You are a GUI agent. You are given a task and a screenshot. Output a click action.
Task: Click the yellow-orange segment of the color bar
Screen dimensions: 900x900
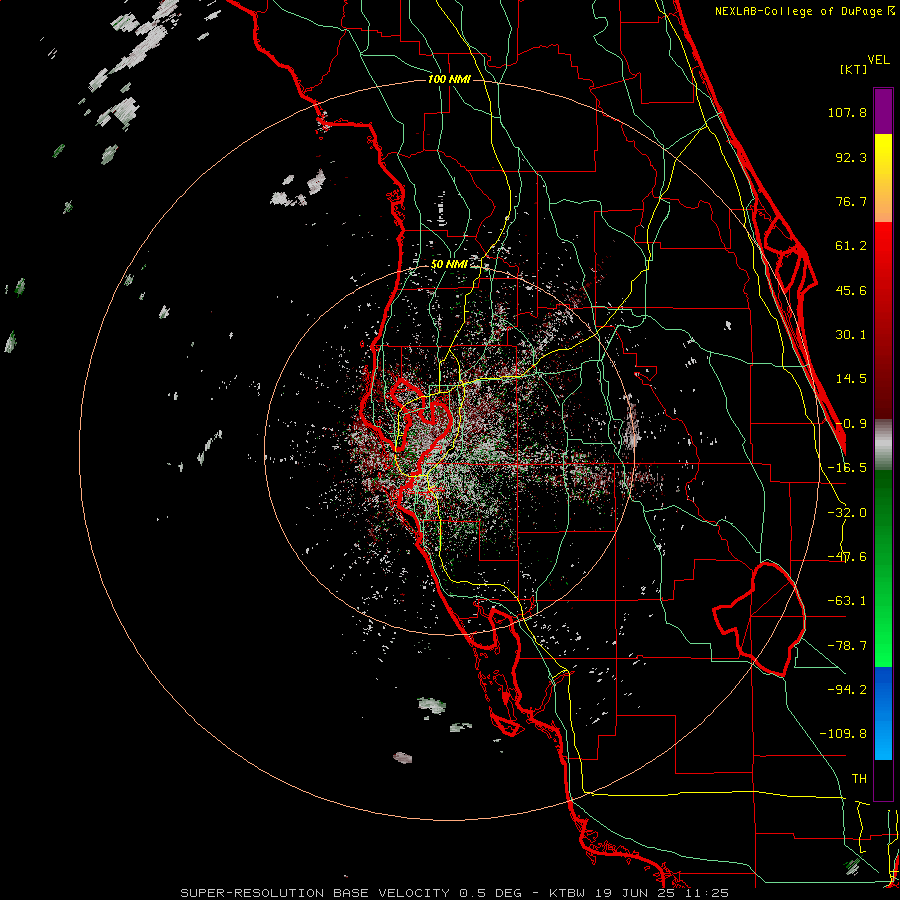click(883, 178)
